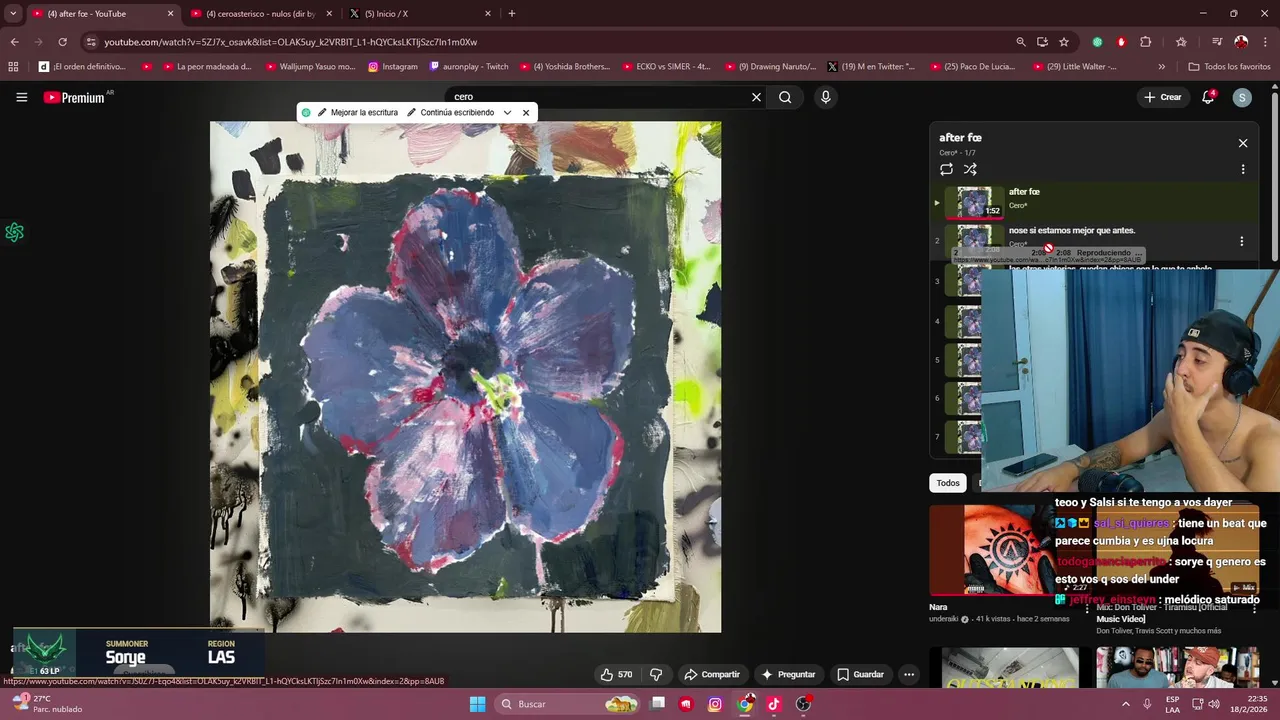
Task: Expand writing suggestions chevron
Action: pyautogui.click(x=507, y=112)
